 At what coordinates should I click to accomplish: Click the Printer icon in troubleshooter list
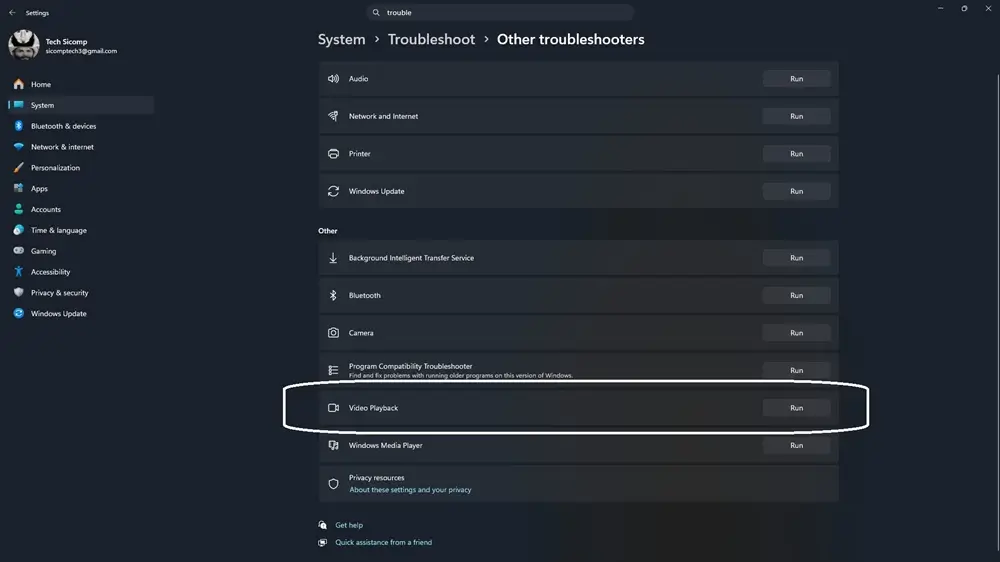pos(333,154)
